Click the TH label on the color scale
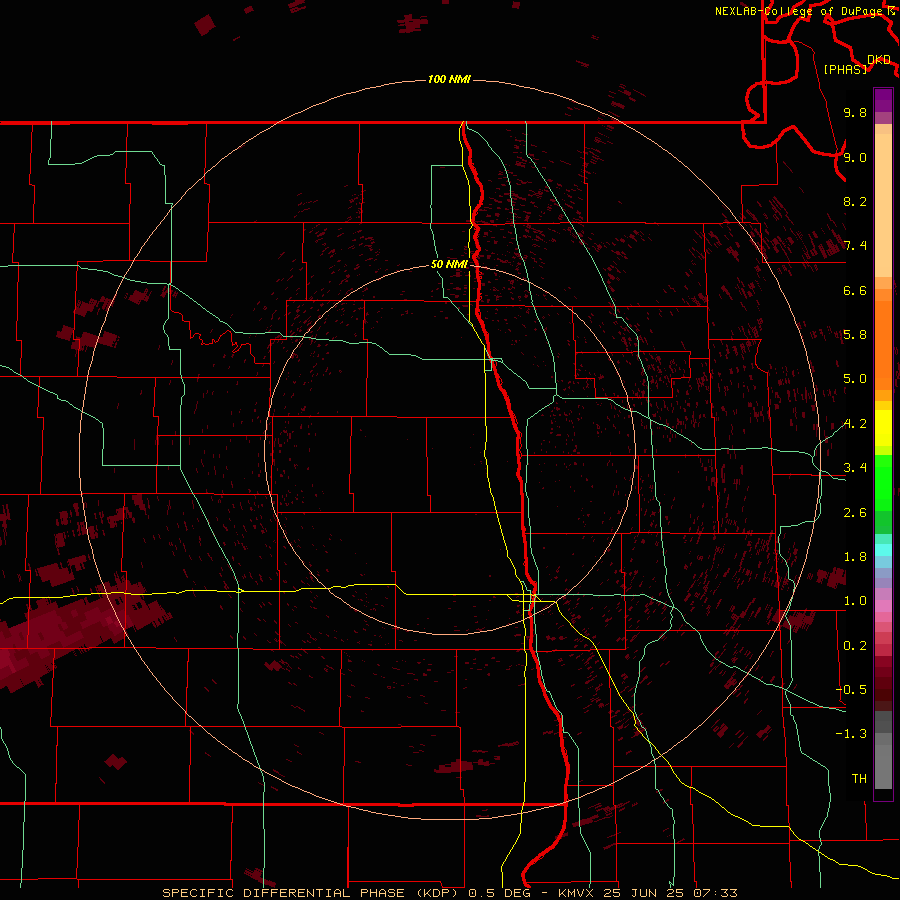The image size is (900, 900). (859, 778)
